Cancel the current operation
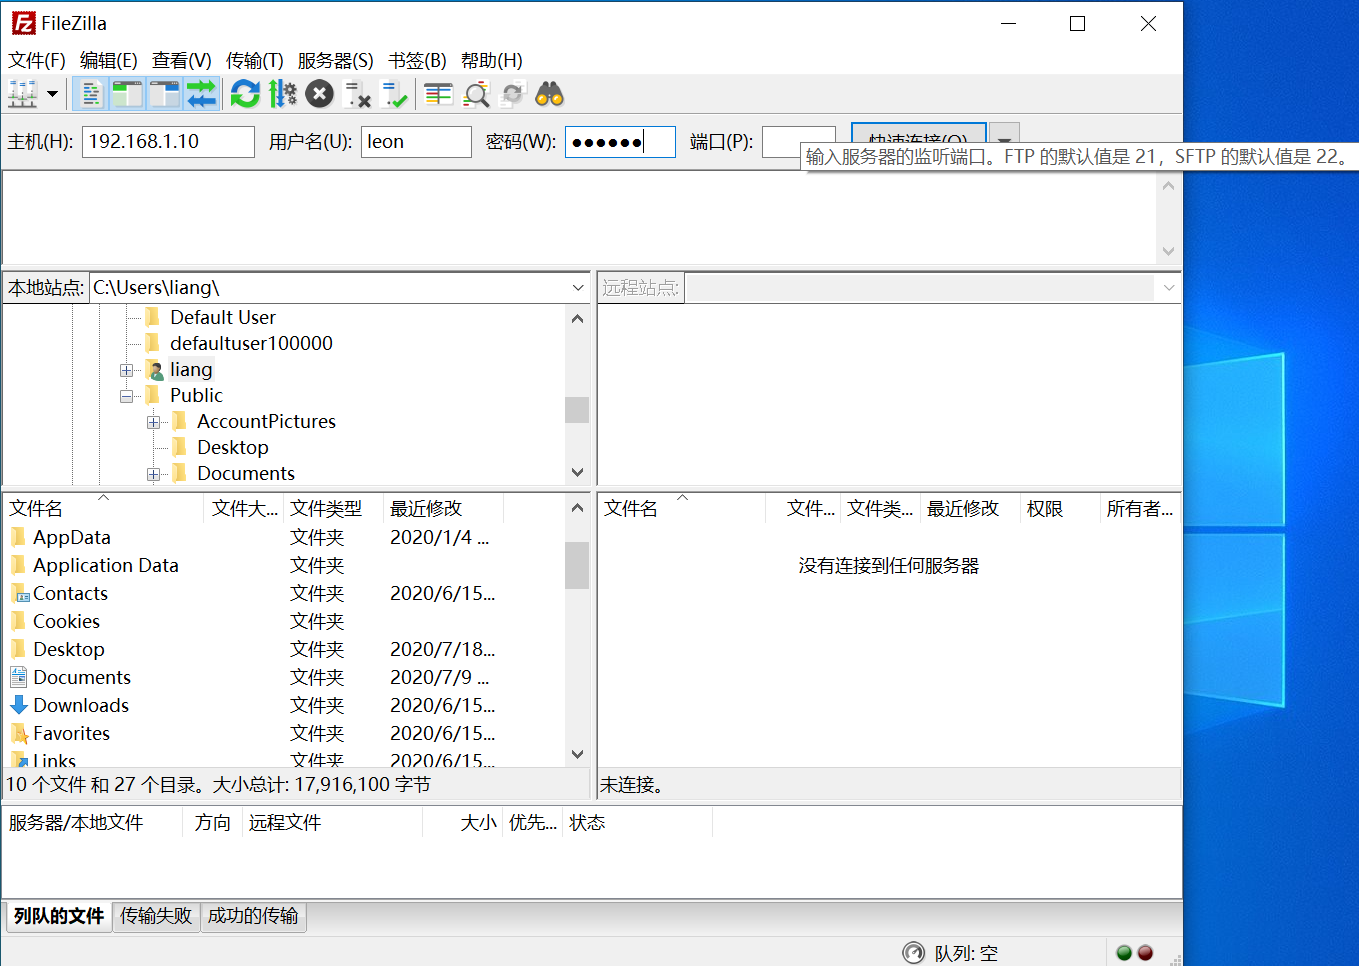Viewport: 1359px width, 966px height. (319, 94)
